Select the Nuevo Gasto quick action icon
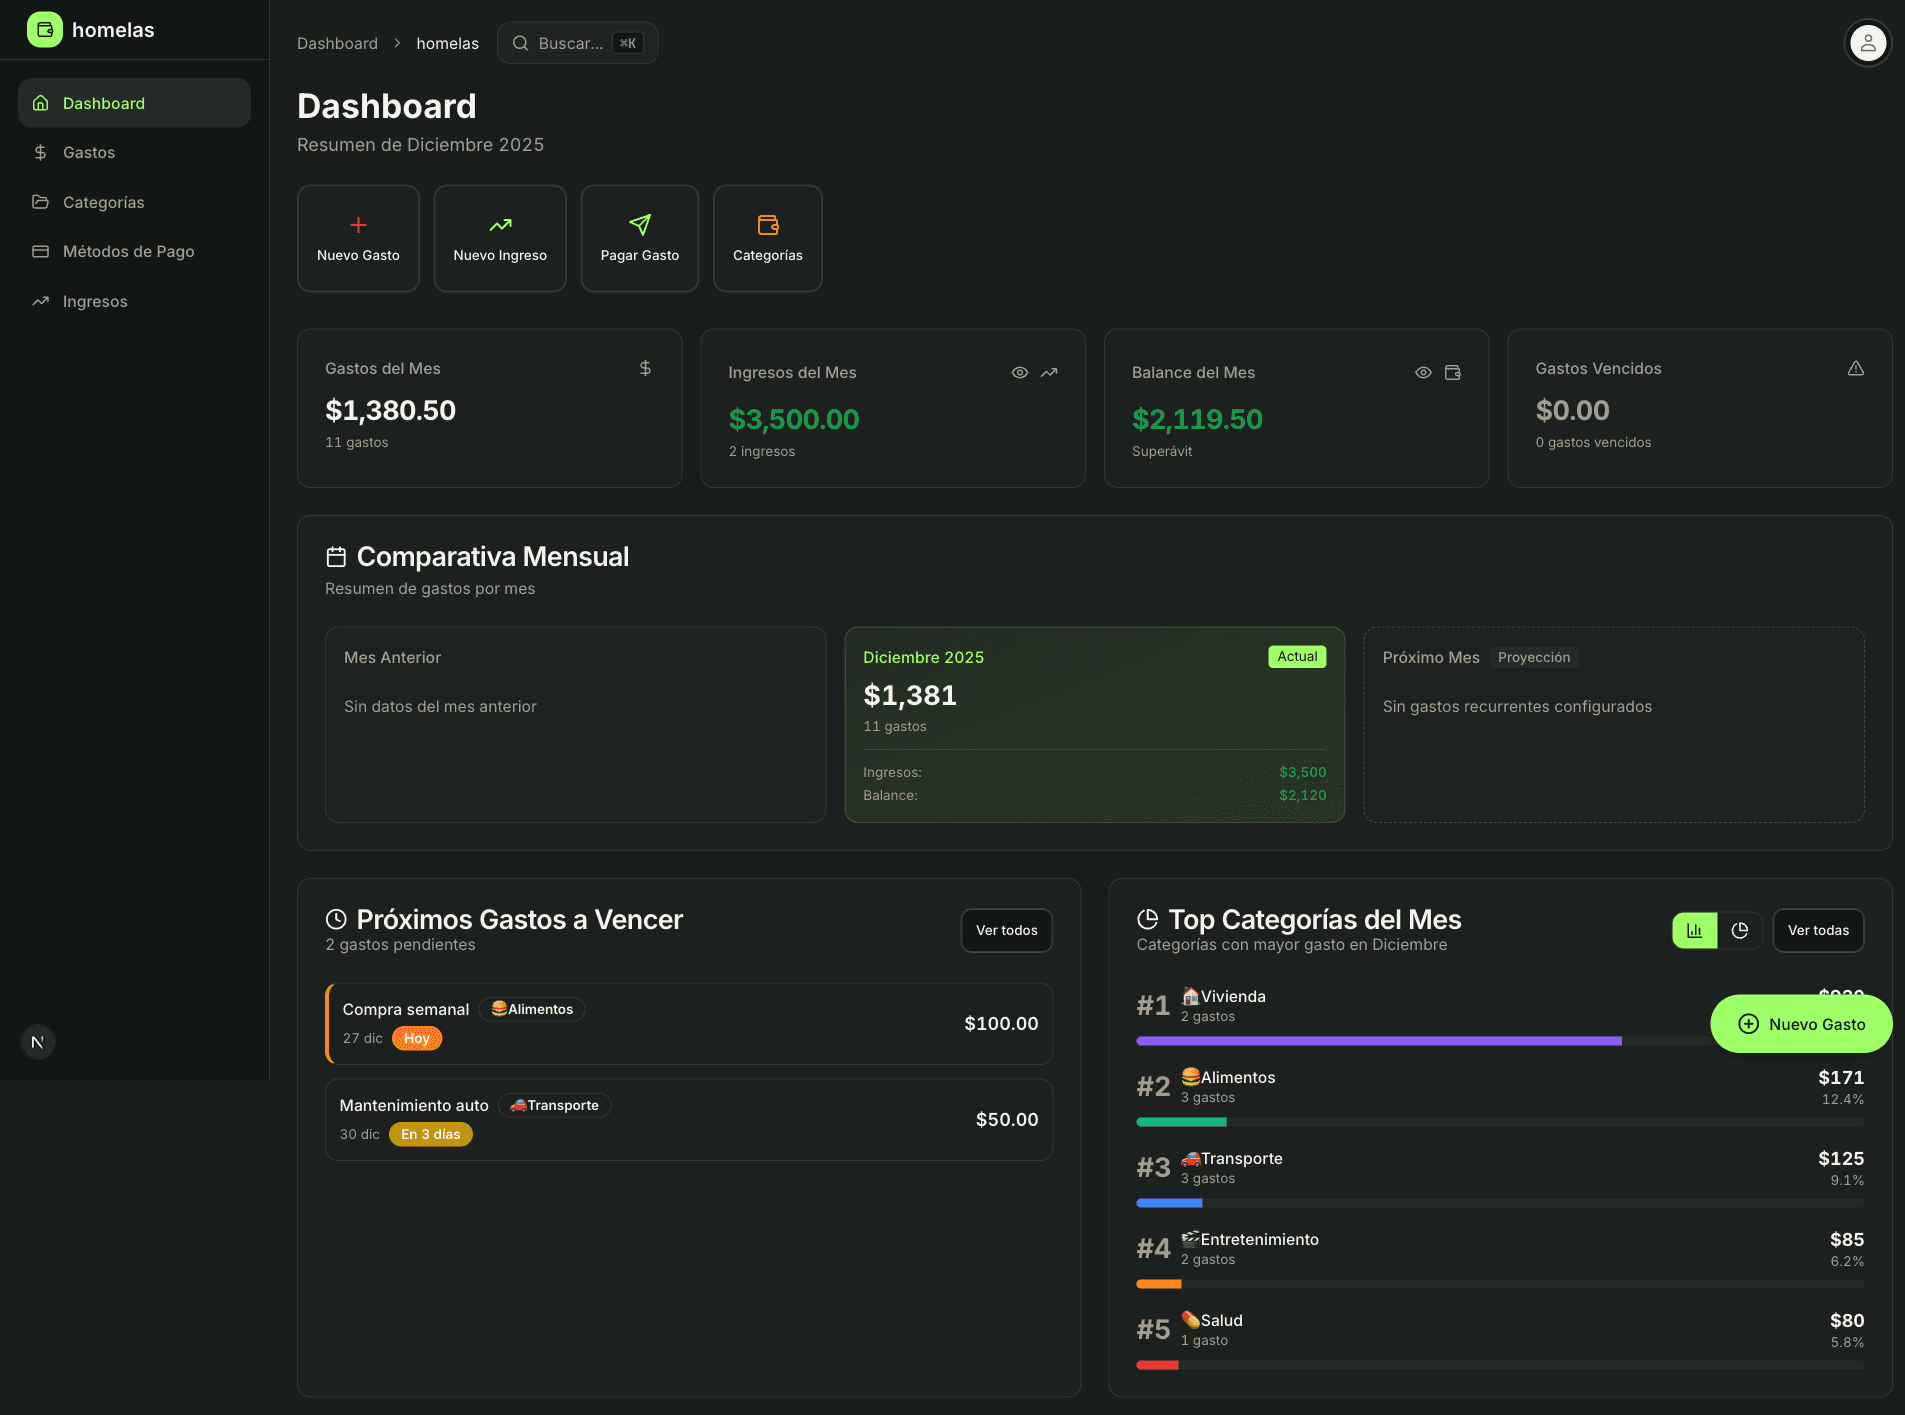1905x1415 pixels. tap(358, 224)
